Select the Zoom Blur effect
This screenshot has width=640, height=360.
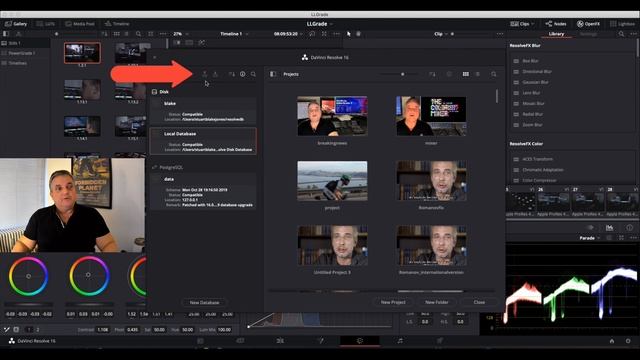click(x=532, y=125)
